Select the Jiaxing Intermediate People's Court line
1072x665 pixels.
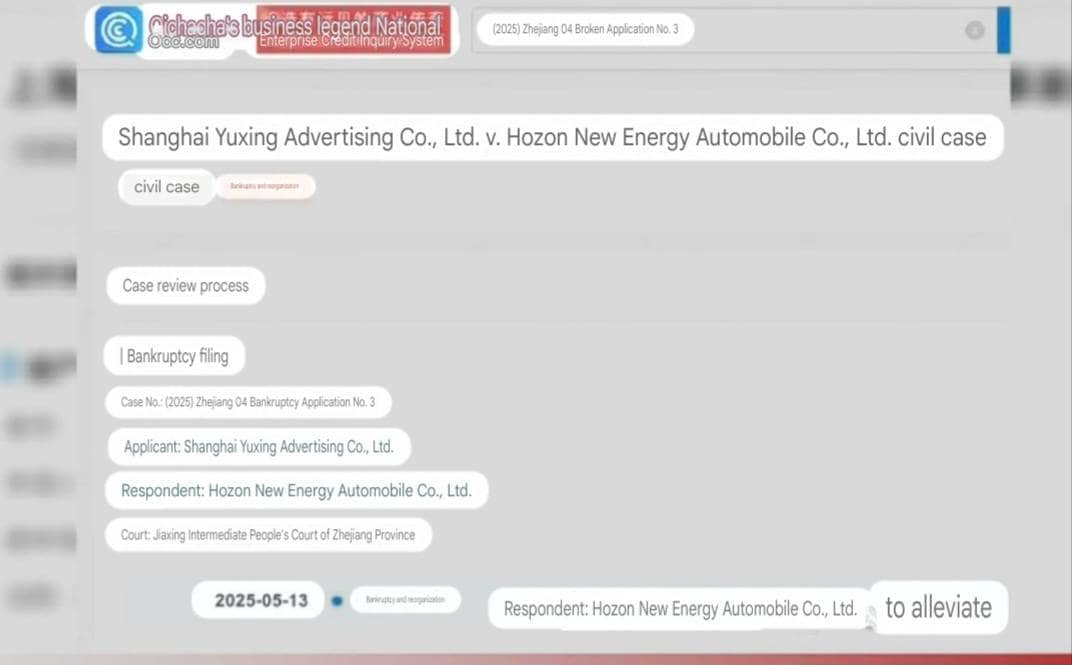coord(268,534)
